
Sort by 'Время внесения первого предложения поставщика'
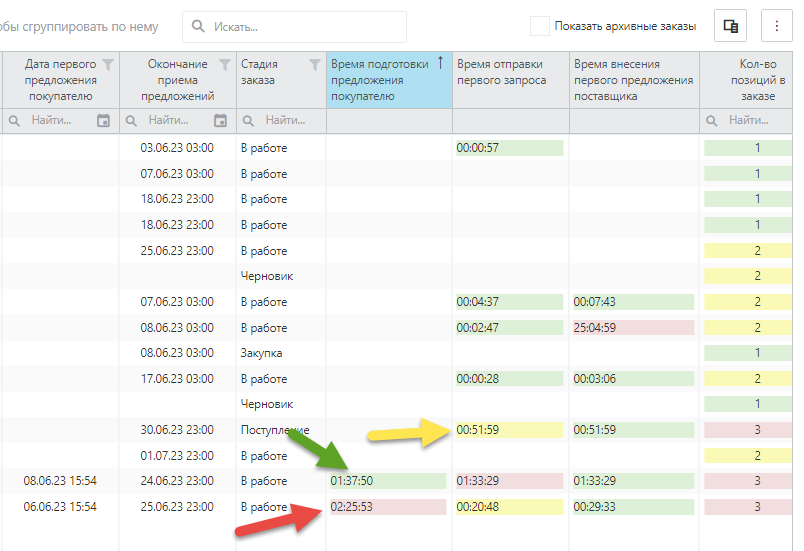tap(633, 80)
